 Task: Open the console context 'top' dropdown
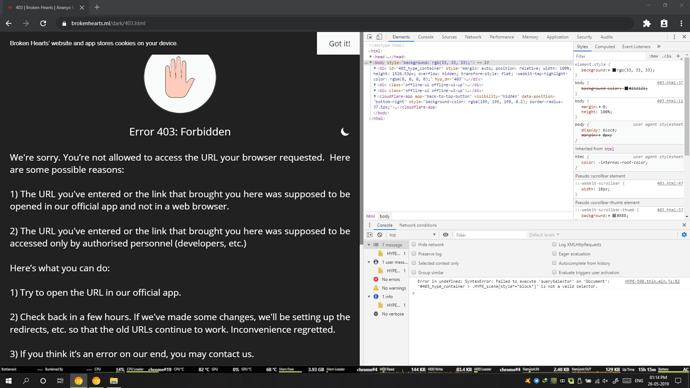412,235
